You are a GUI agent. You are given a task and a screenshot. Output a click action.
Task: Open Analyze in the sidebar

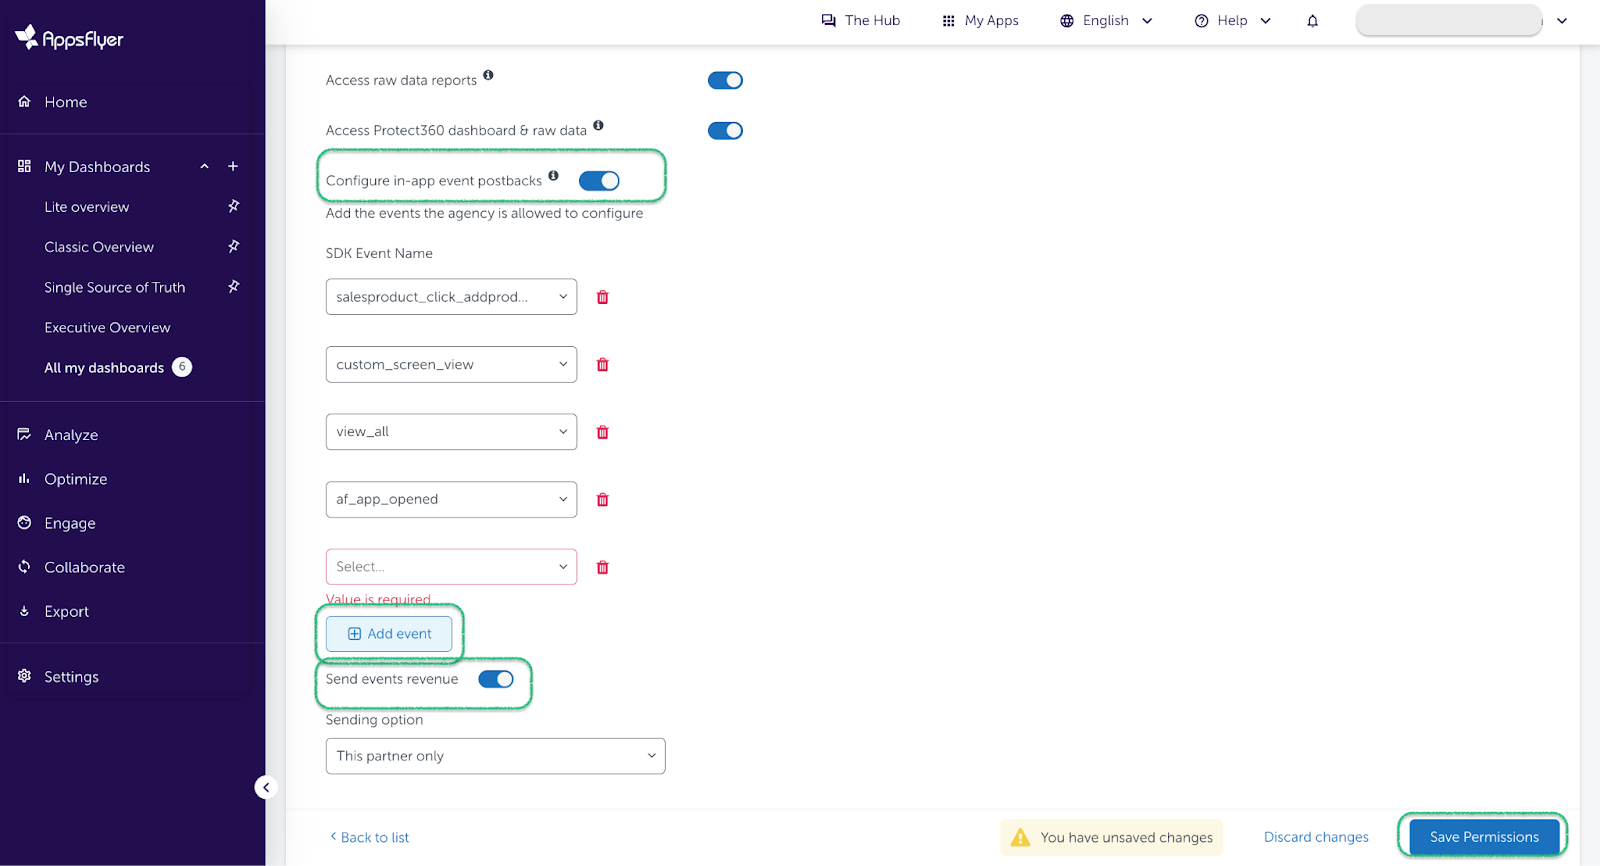71,435
